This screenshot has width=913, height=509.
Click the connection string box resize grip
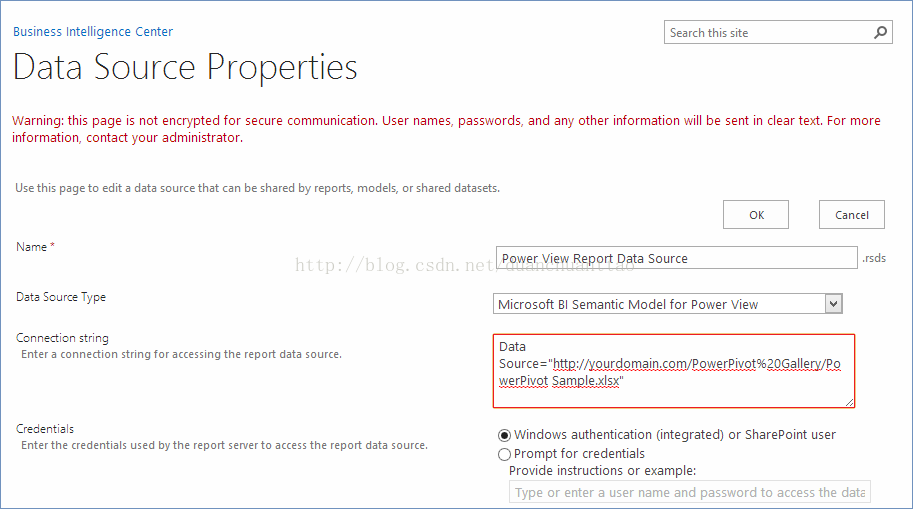(x=849, y=402)
